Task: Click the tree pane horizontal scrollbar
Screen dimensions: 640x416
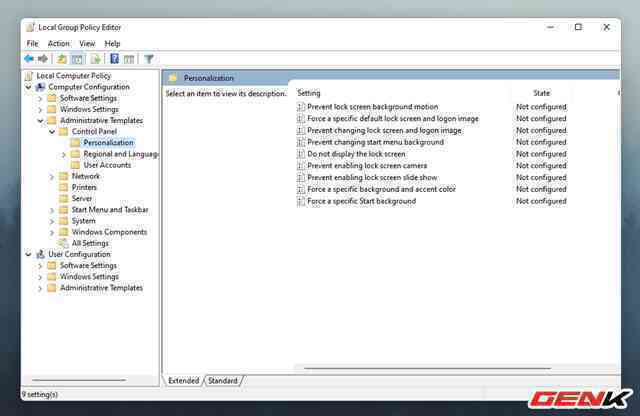Action: [x=79, y=380]
